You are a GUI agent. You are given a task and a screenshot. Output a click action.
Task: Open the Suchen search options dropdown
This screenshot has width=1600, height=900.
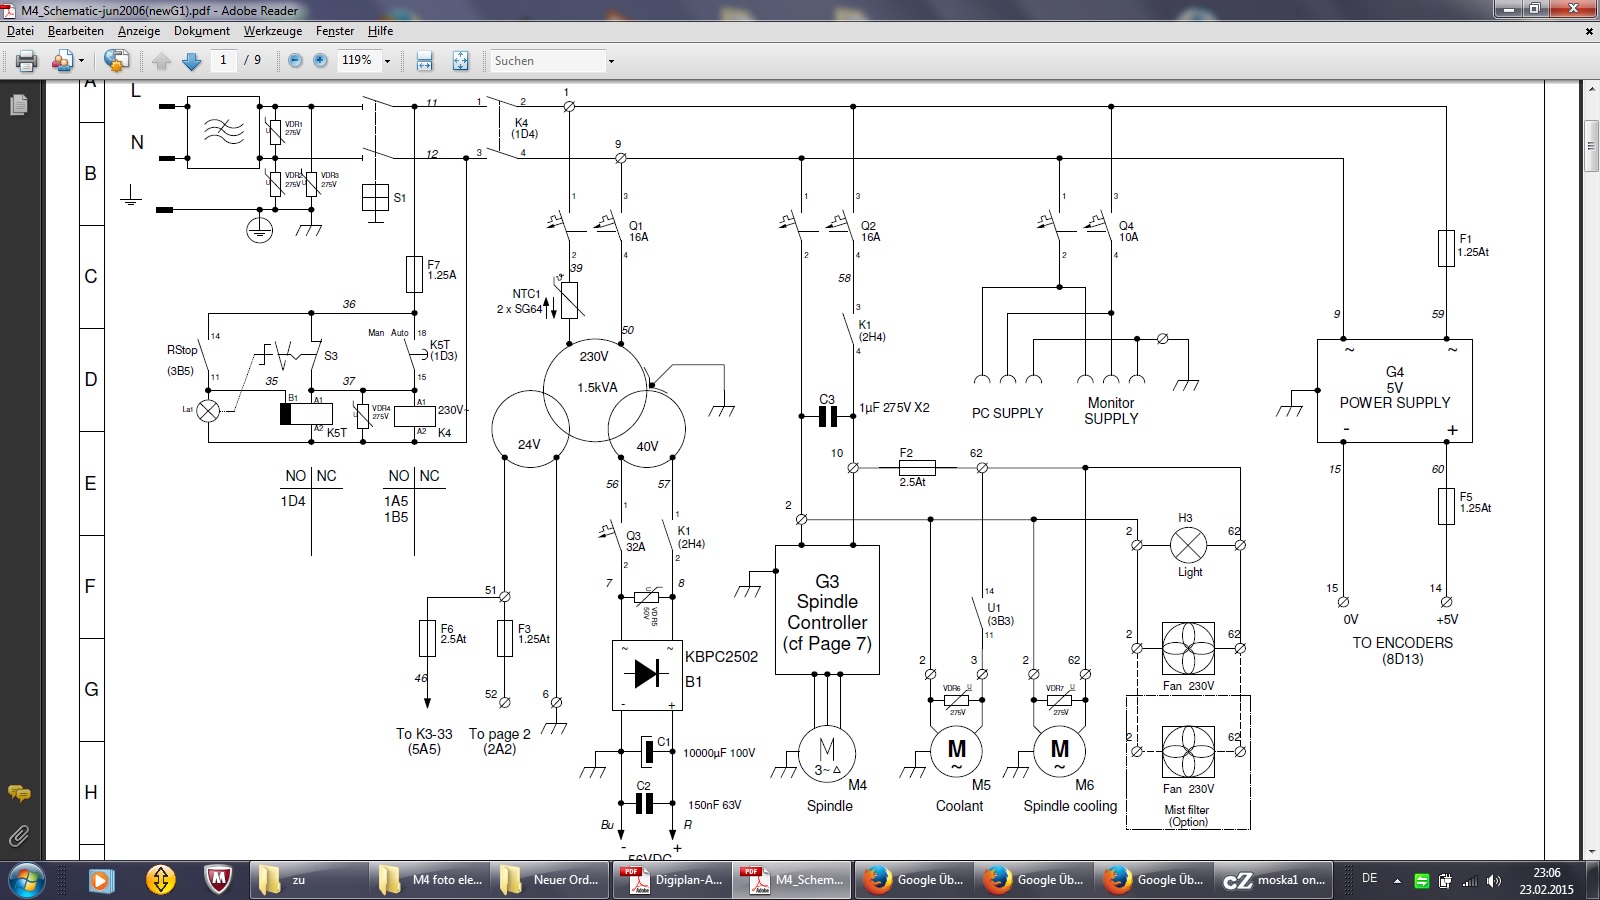point(611,61)
